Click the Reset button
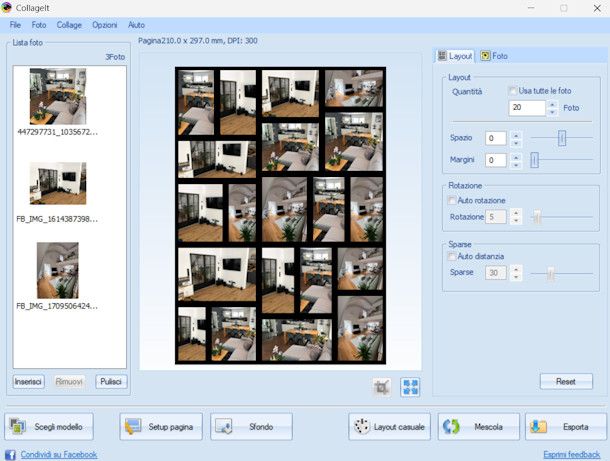This screenshot has width=610, height=461. (566, 381)
